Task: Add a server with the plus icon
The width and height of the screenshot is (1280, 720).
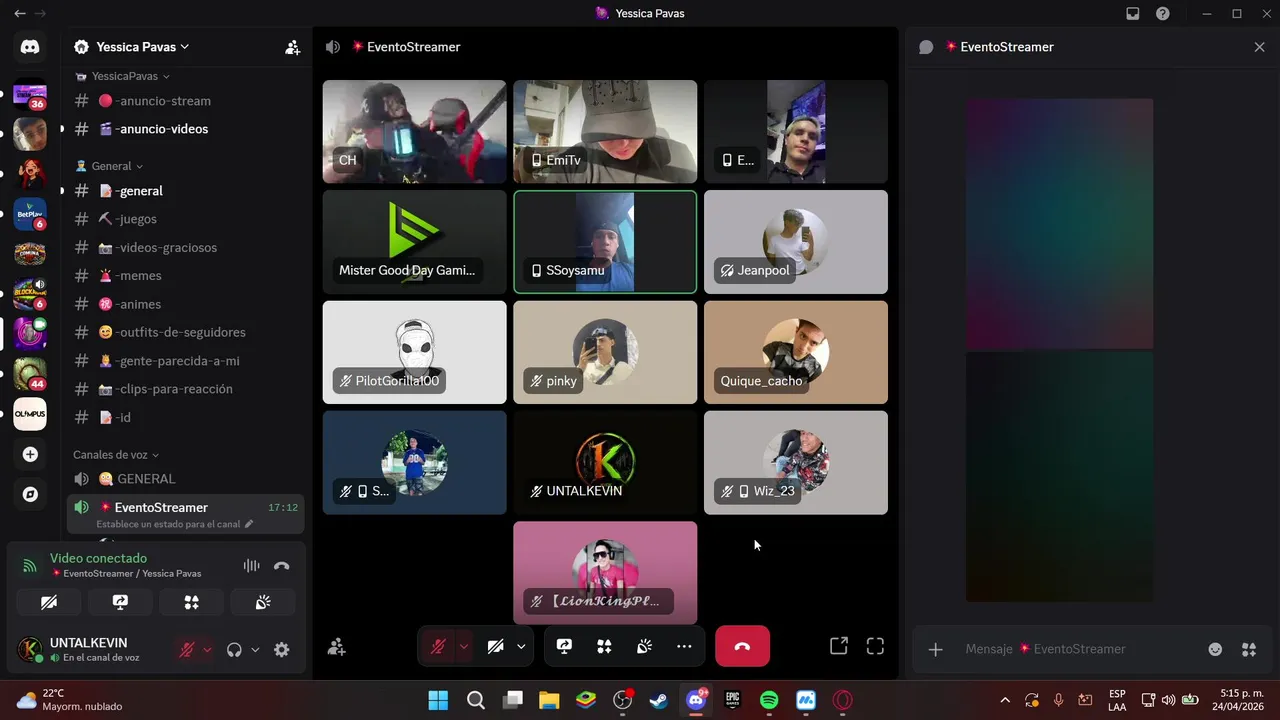Action: [x=30, y=454]
